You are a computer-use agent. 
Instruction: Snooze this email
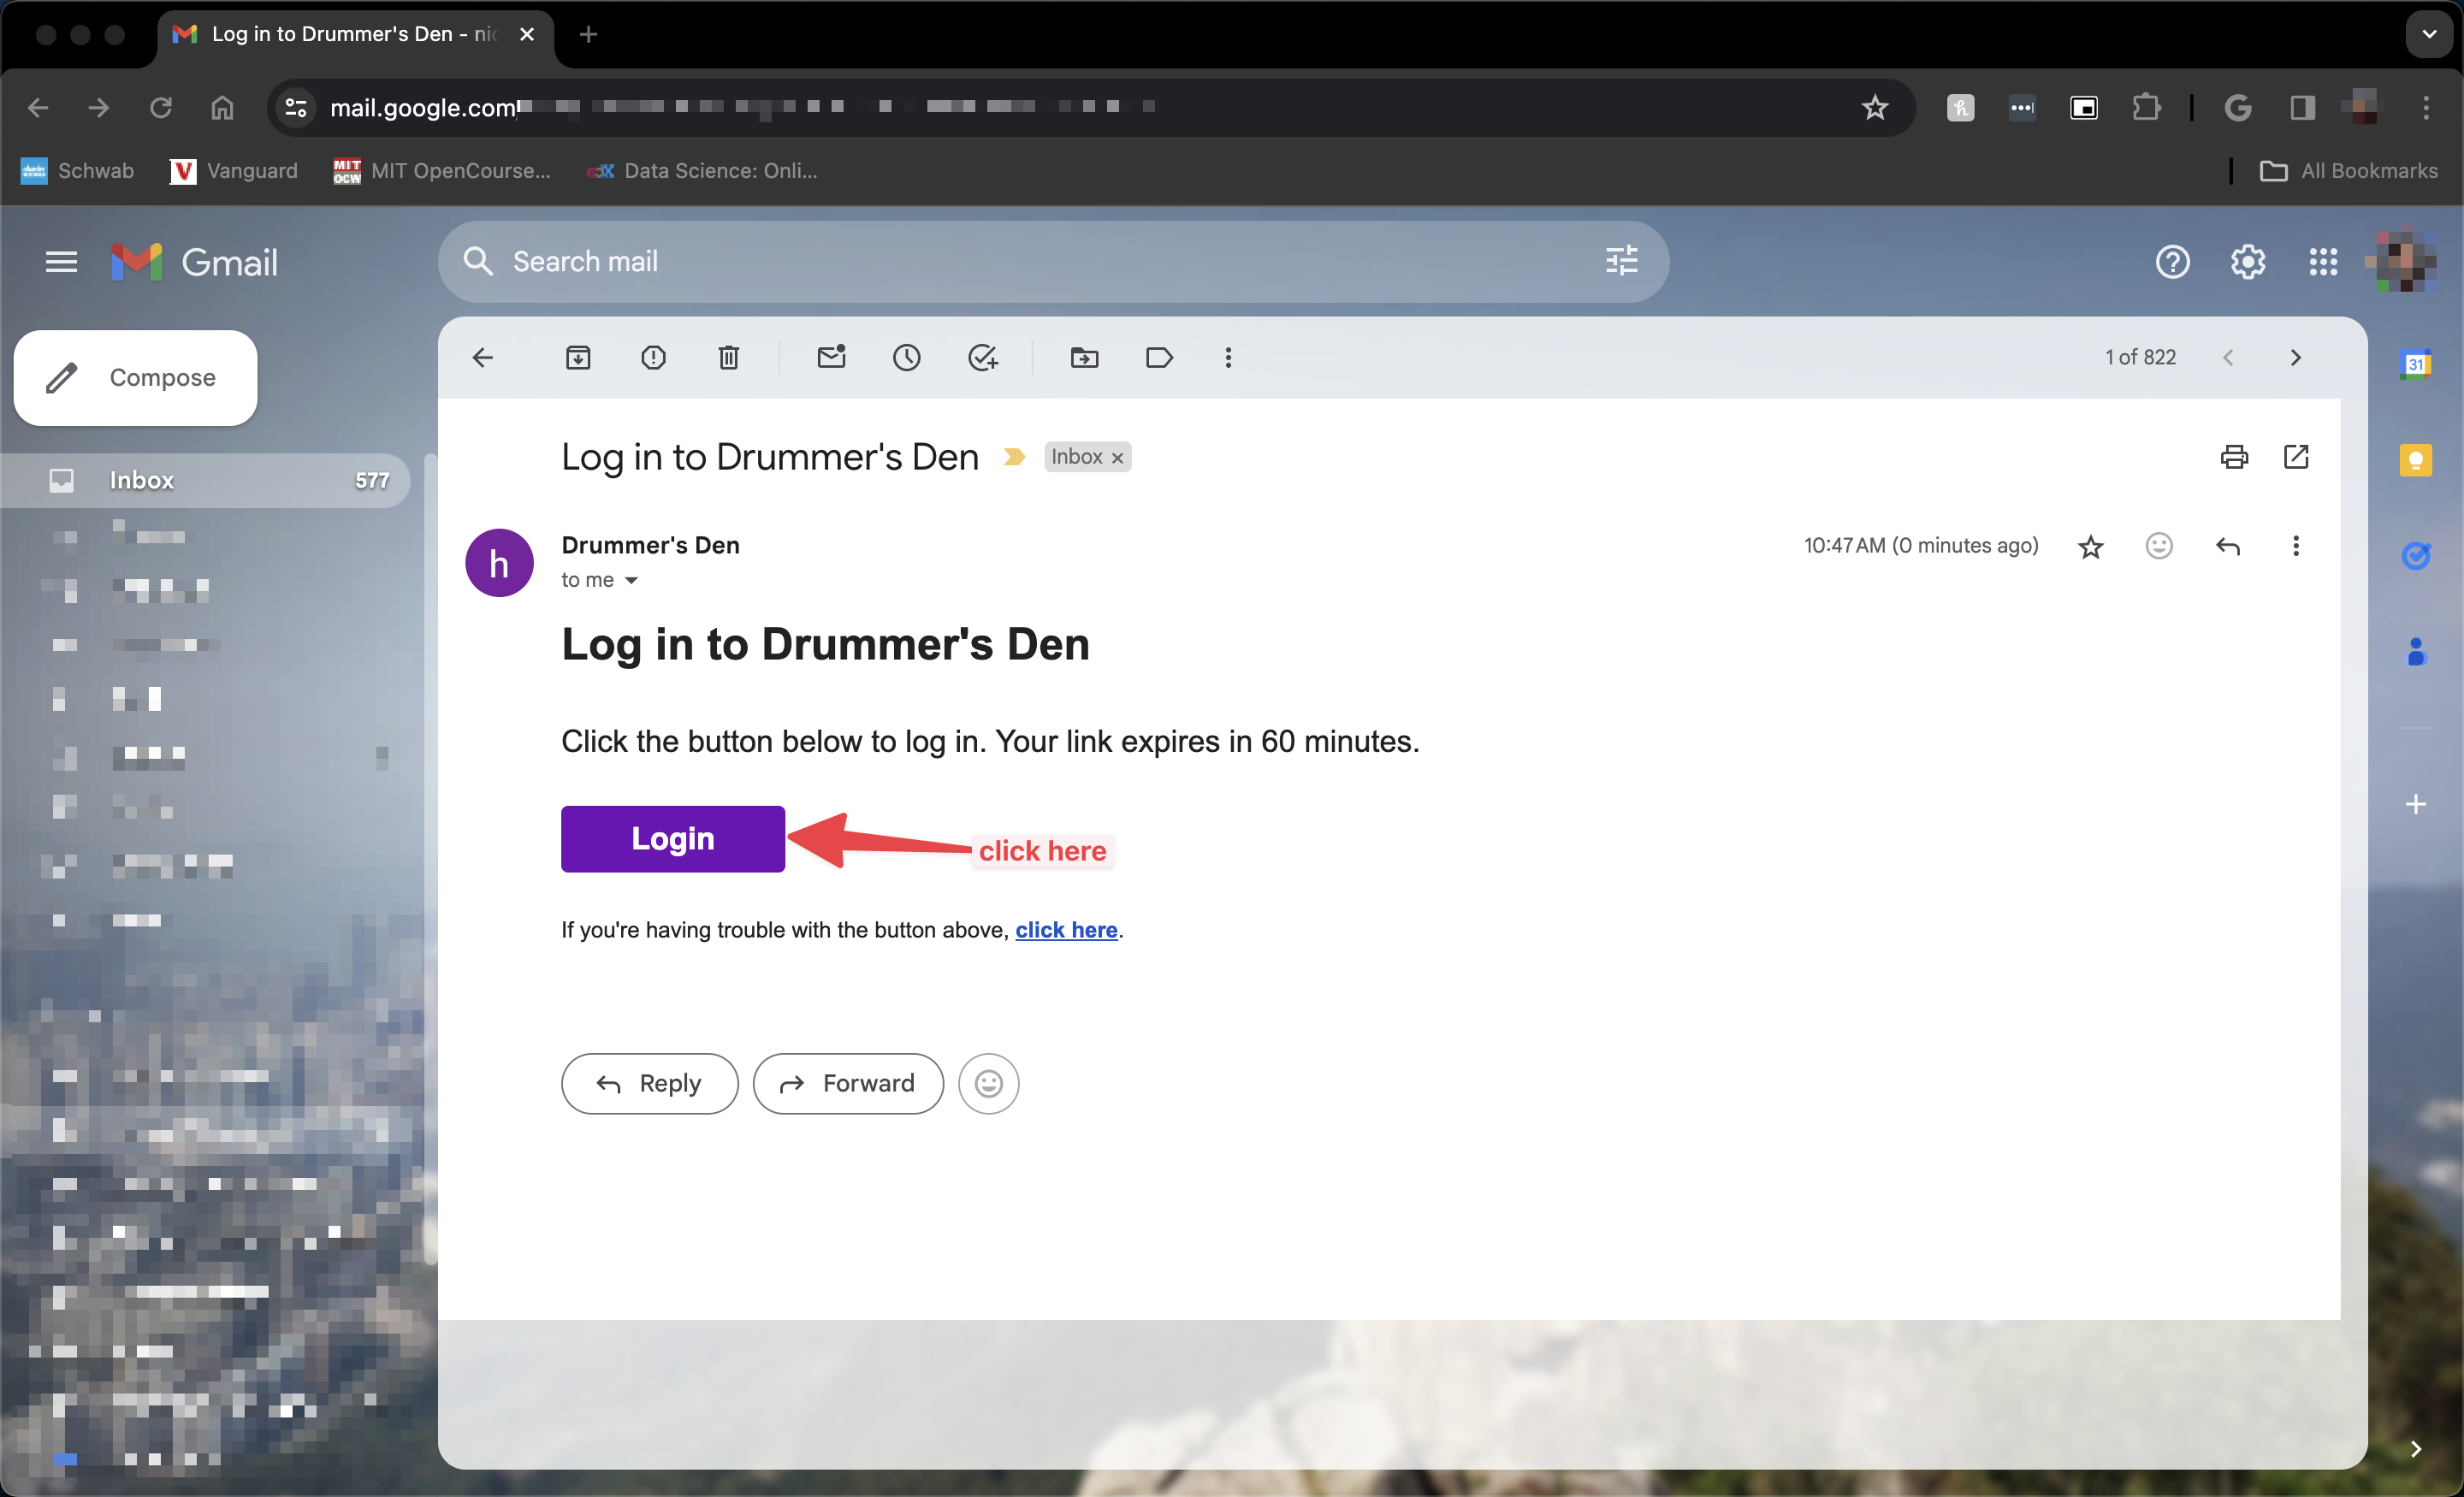906,358
